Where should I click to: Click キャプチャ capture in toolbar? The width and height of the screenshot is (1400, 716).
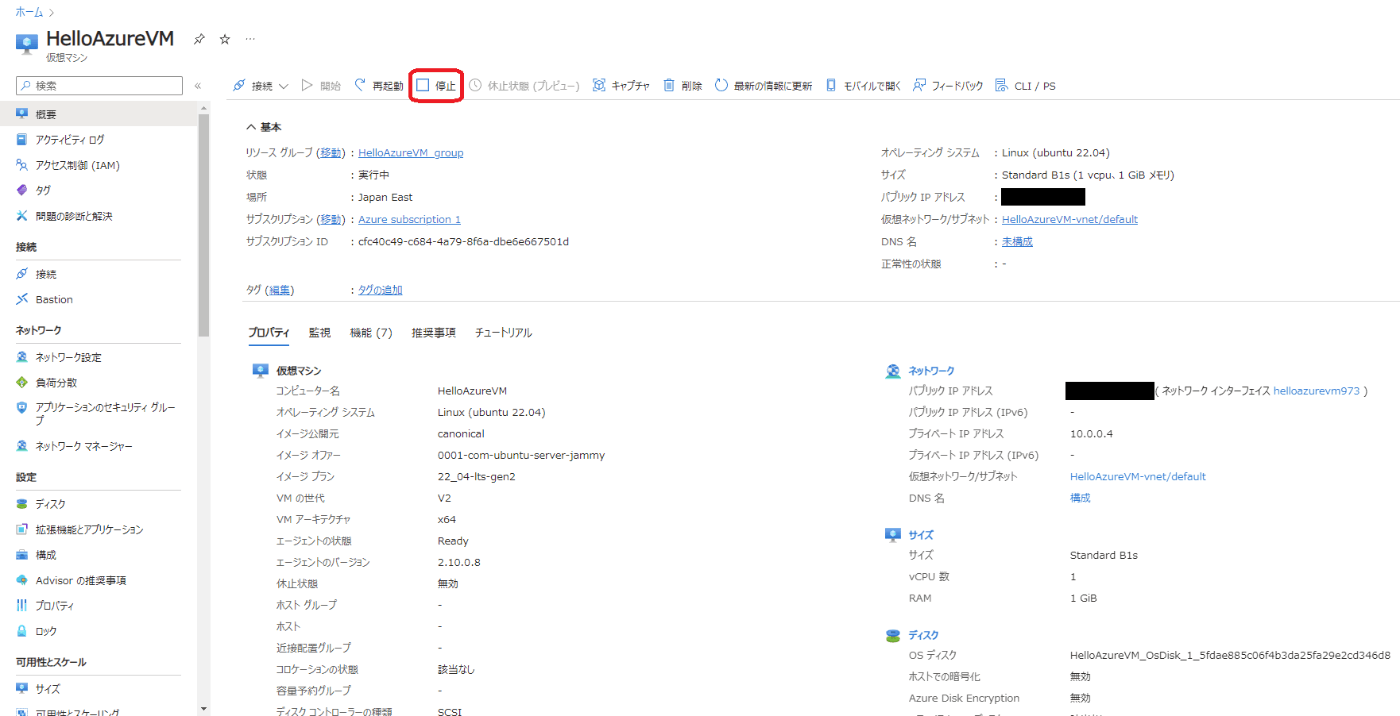tap(621, 86)
